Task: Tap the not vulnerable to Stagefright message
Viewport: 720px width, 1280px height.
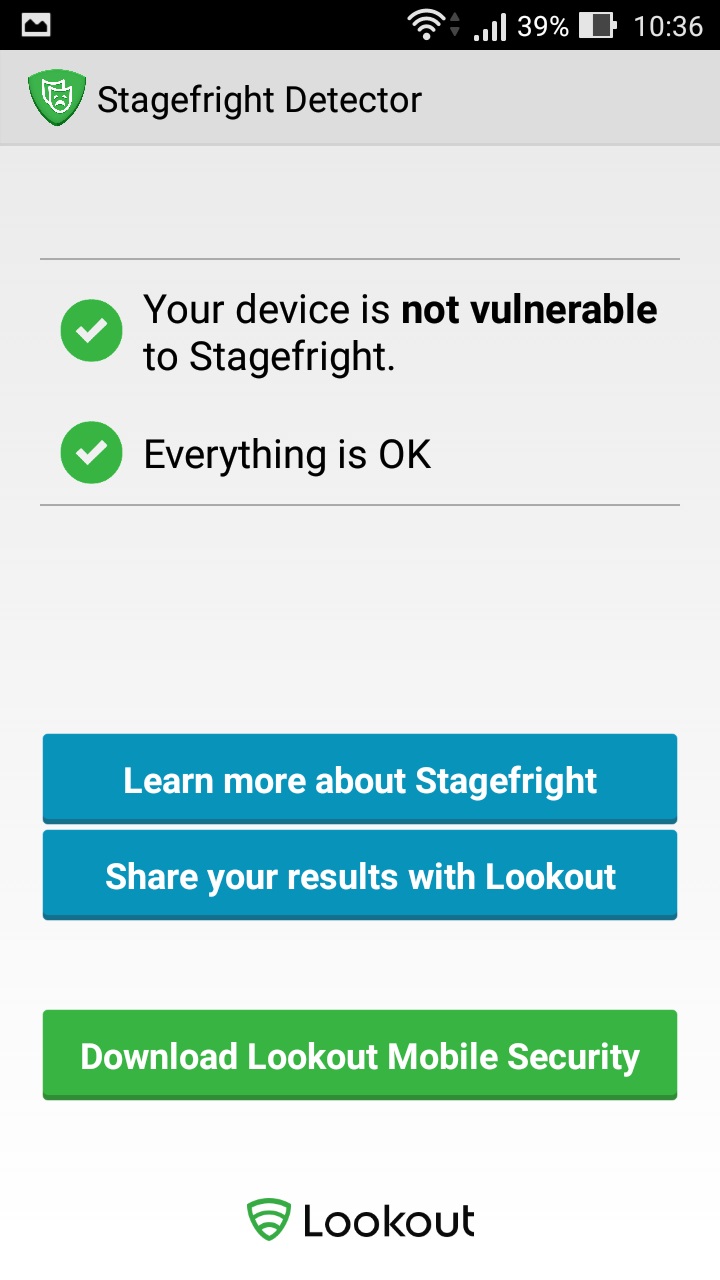Action: 400,332
